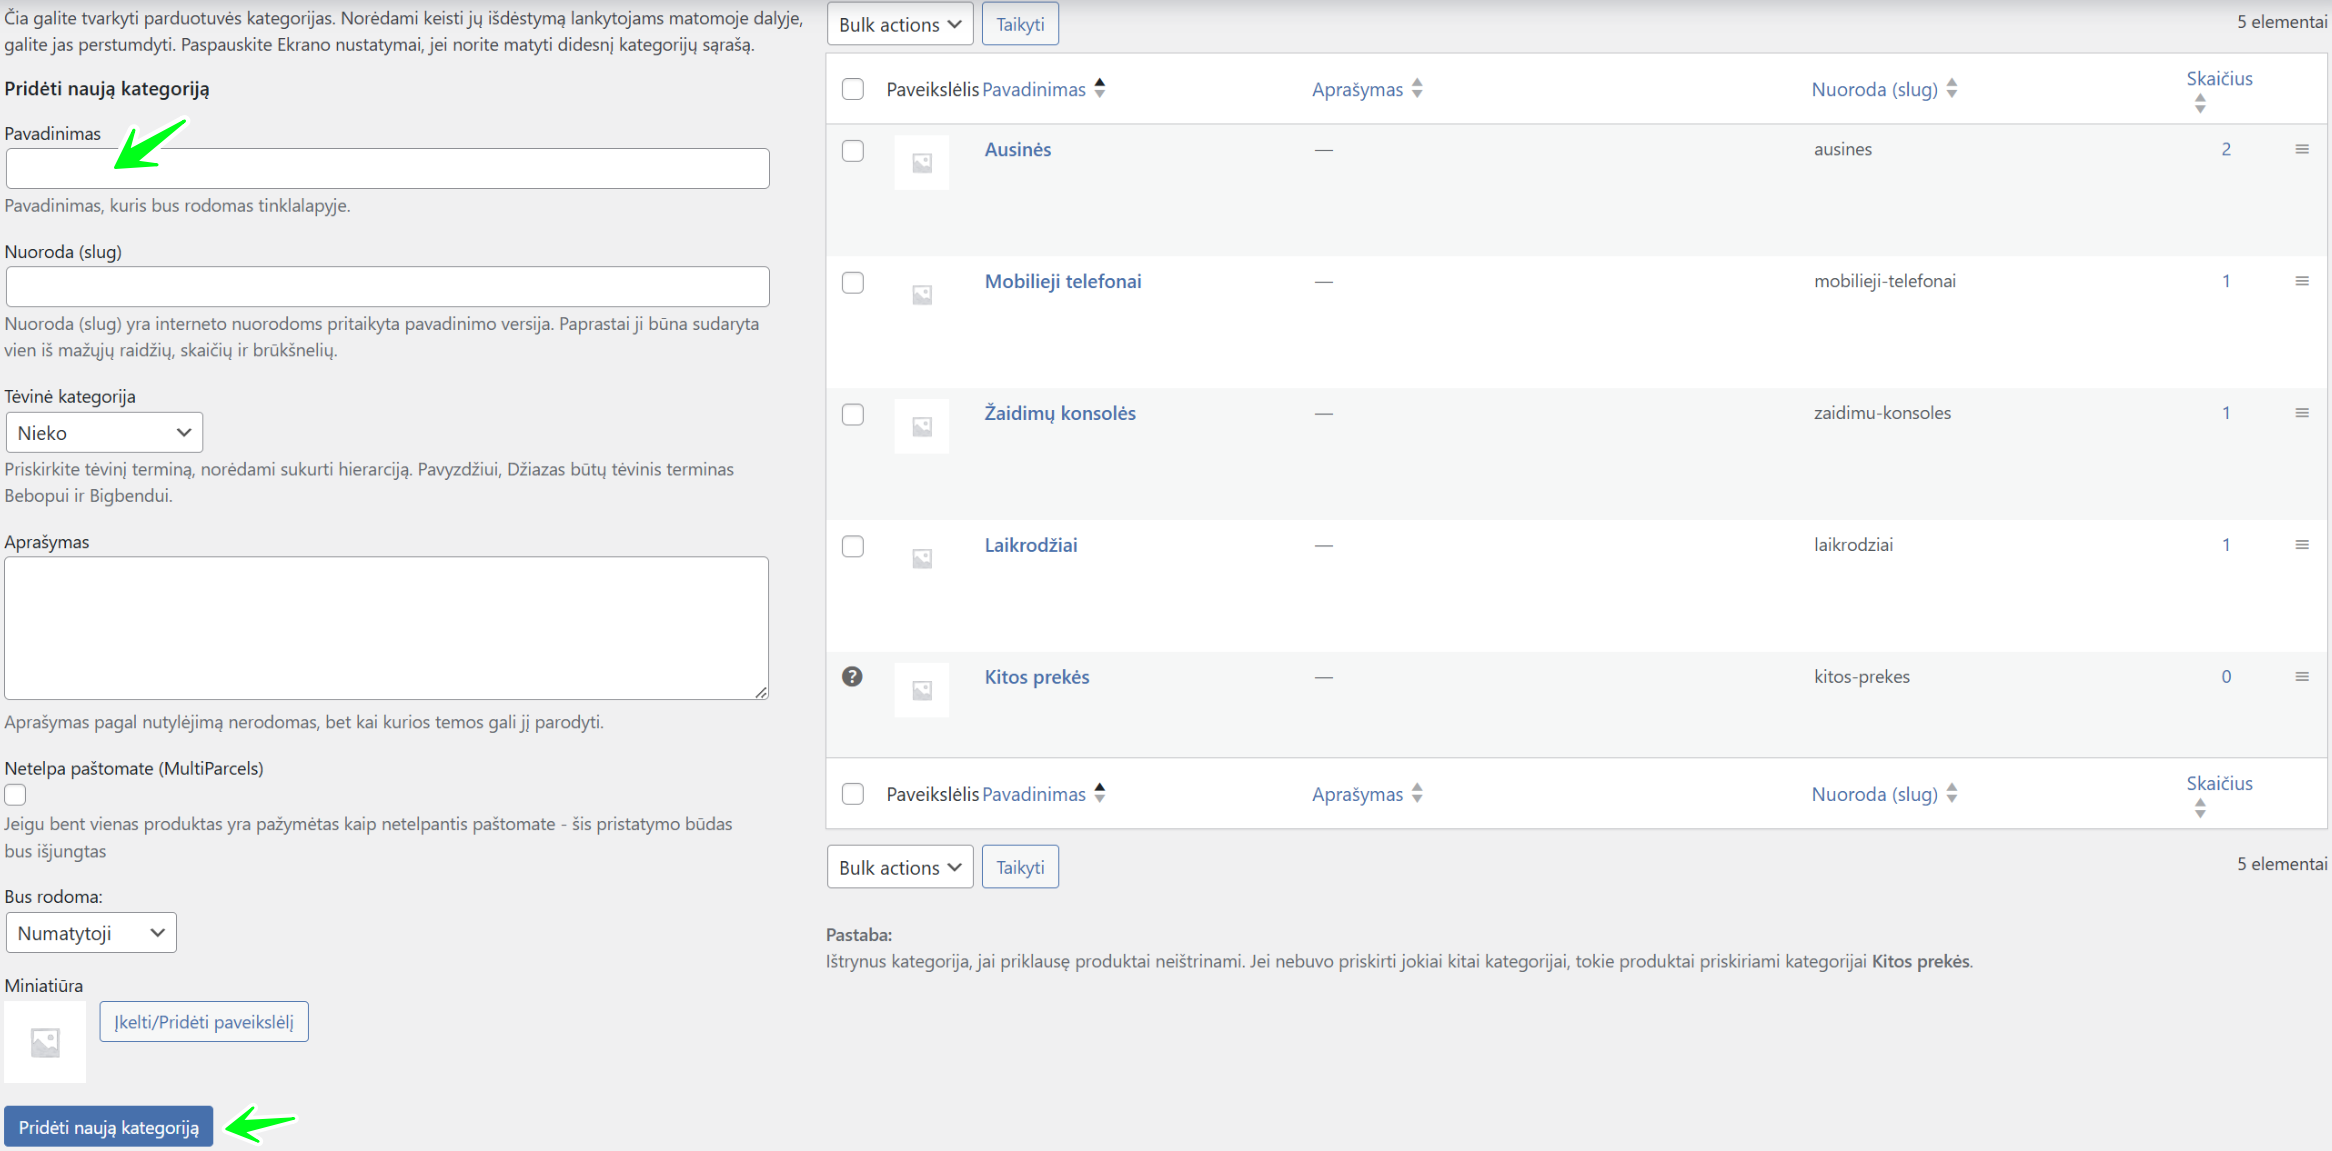Open the top Bulk actions dropdown
2332x1151 pixels.
pos(899,24)
